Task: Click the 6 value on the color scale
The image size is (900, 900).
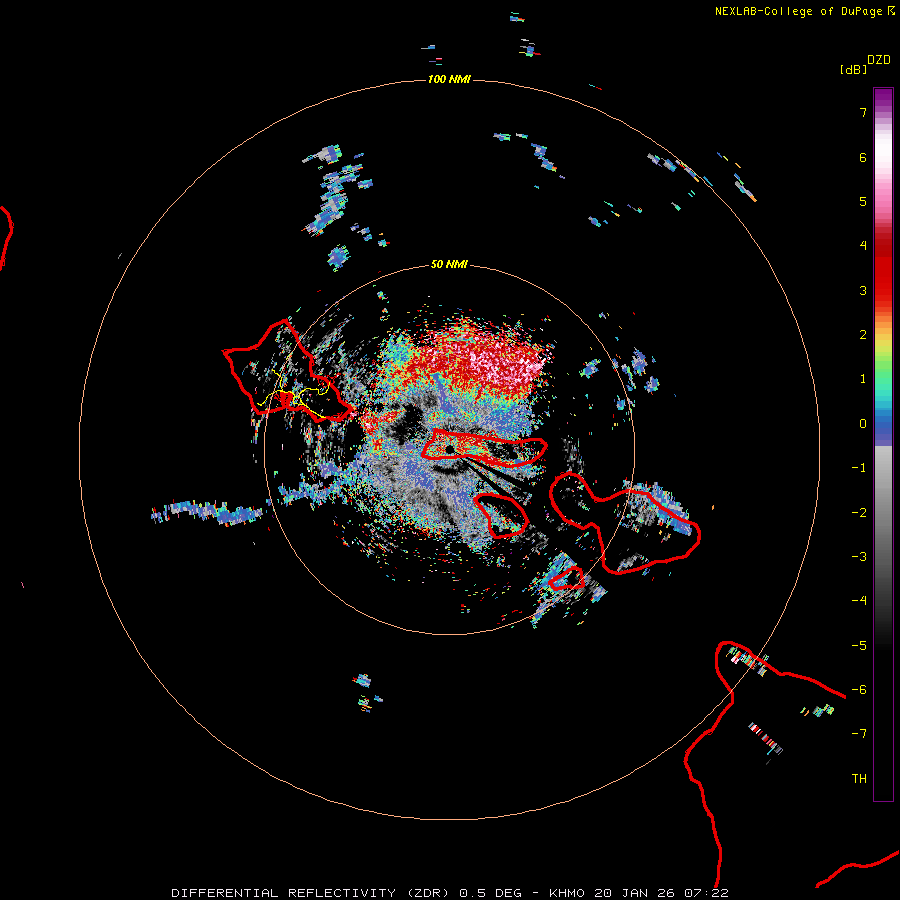Action: (863, 157)
